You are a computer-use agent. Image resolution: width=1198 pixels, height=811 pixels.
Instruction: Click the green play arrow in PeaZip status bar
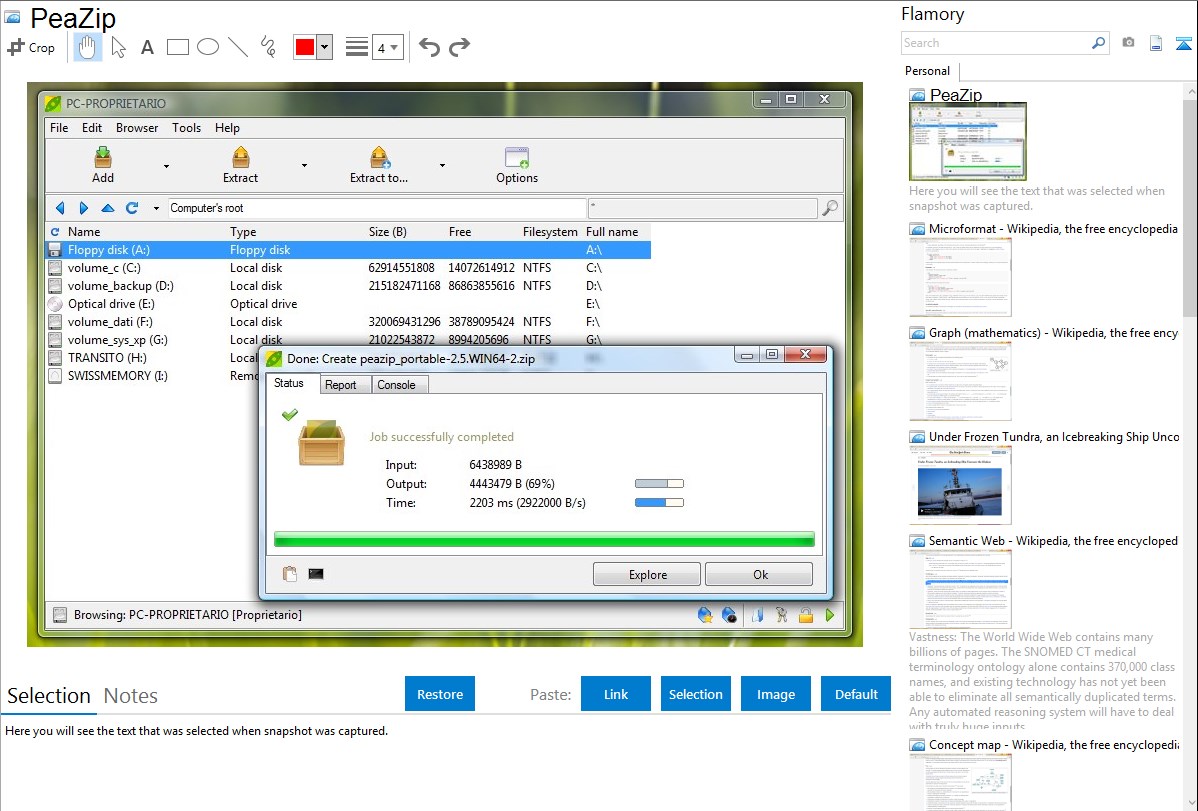point(831,615)
